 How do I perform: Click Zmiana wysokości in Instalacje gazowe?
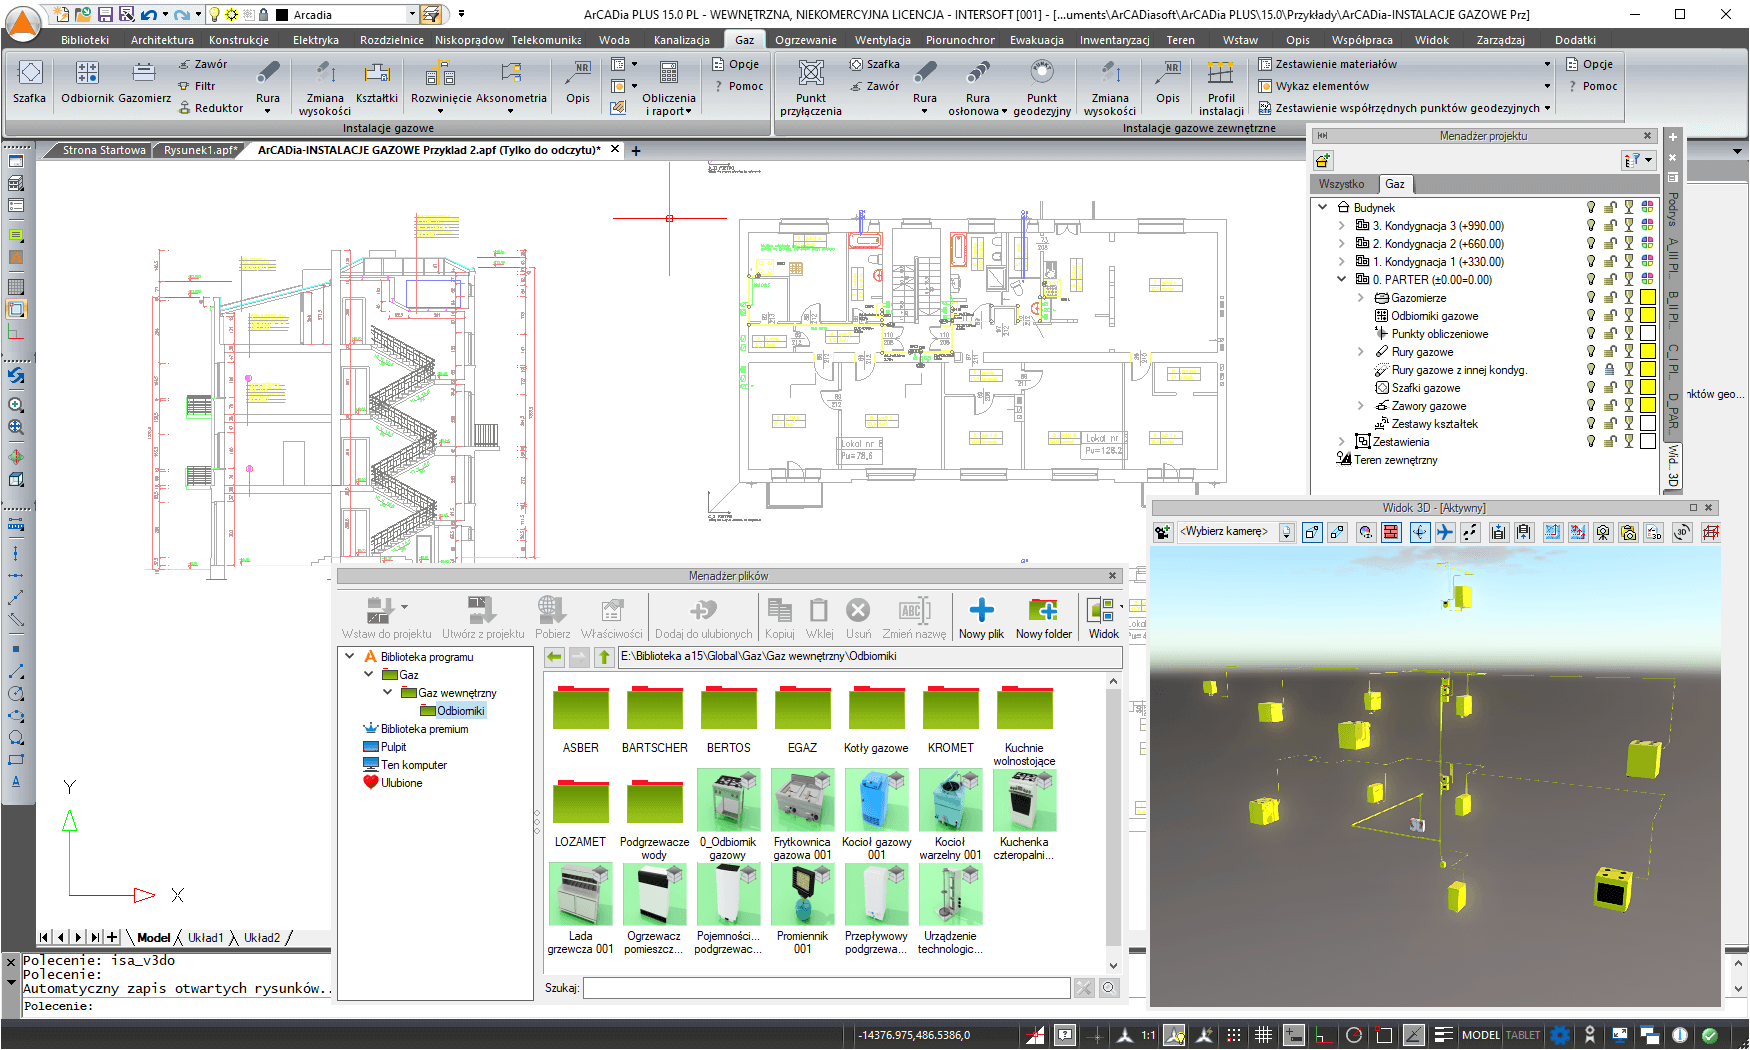[x=325, y=87]
